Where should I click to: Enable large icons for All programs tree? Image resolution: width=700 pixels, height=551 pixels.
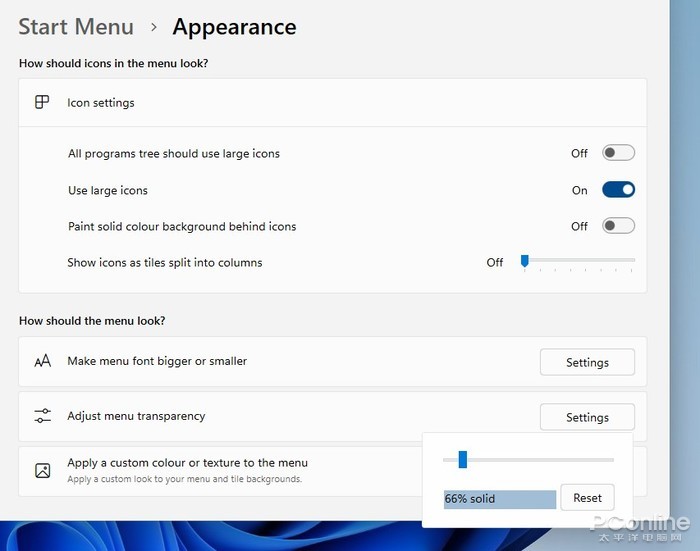pyautogui.click(x=618, y=153)
